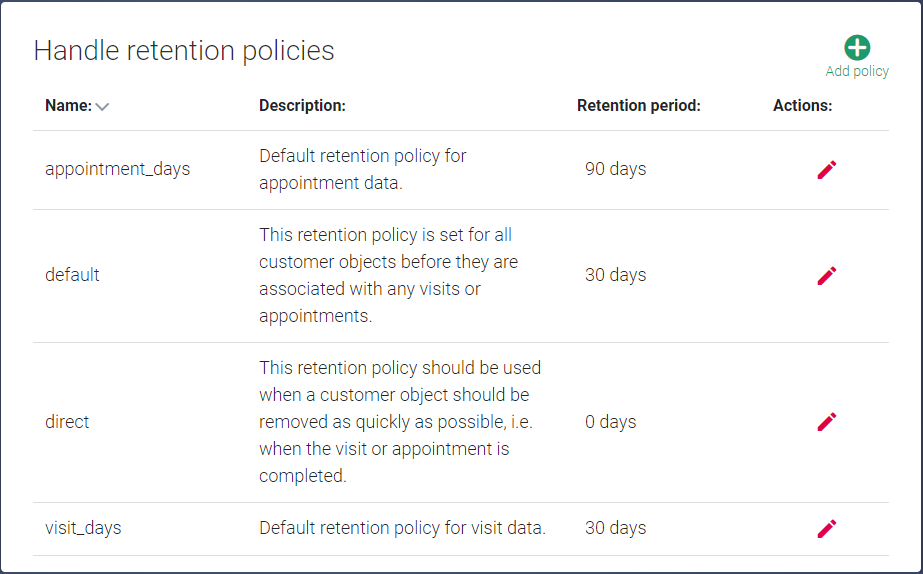Click the Retention period column header
The height and width of the screenshot is (574, 923).
pyautogui.click(x=639, y=105)
